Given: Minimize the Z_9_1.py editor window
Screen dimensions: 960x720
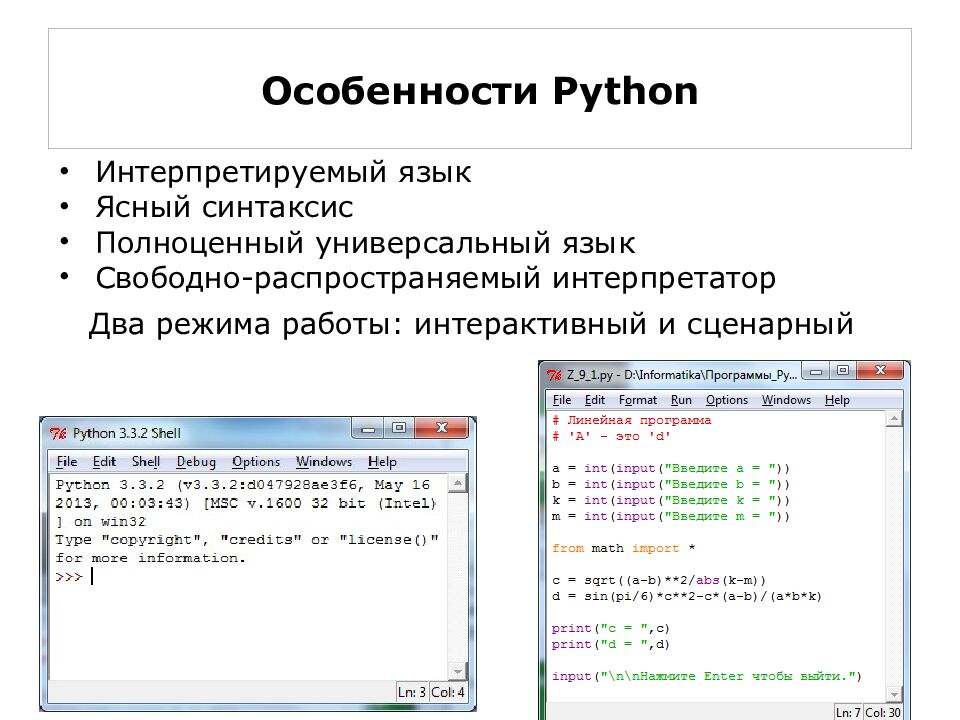Looking at the screenshot, I should click(816, 371).
